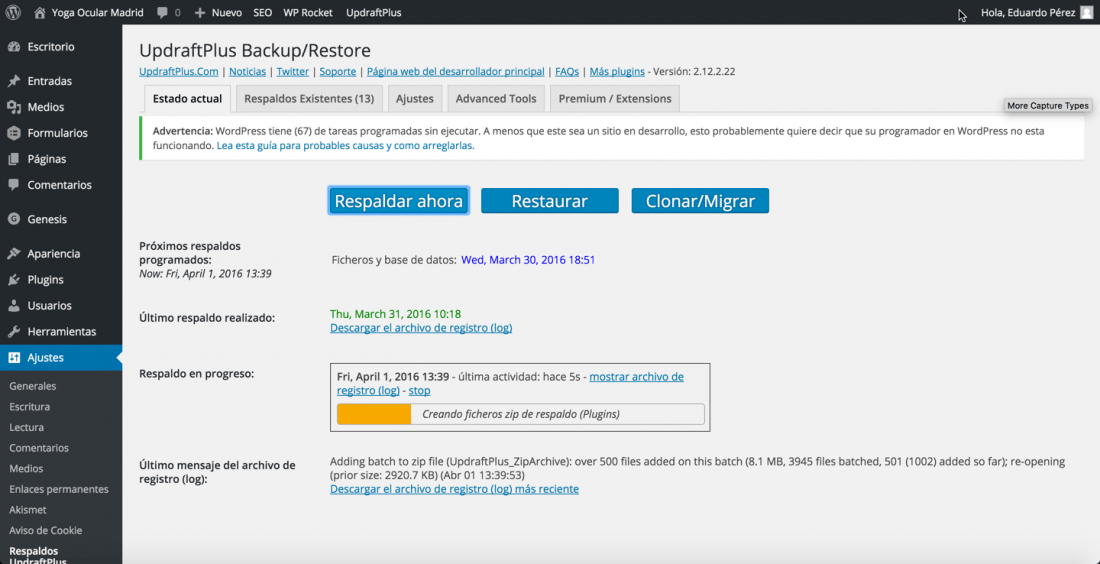The width and height of the screenshot is (1100, 564).
Task: Click the Apariencia paintbrush icon
Action: [13, 254]
